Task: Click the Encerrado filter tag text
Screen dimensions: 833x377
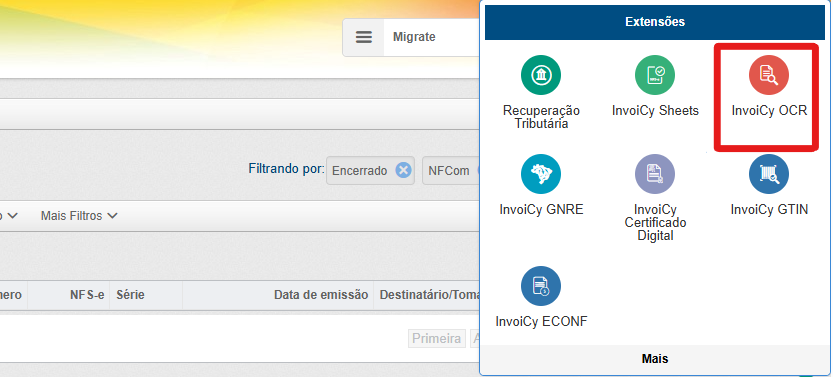Action: click(x=360, y=171)
